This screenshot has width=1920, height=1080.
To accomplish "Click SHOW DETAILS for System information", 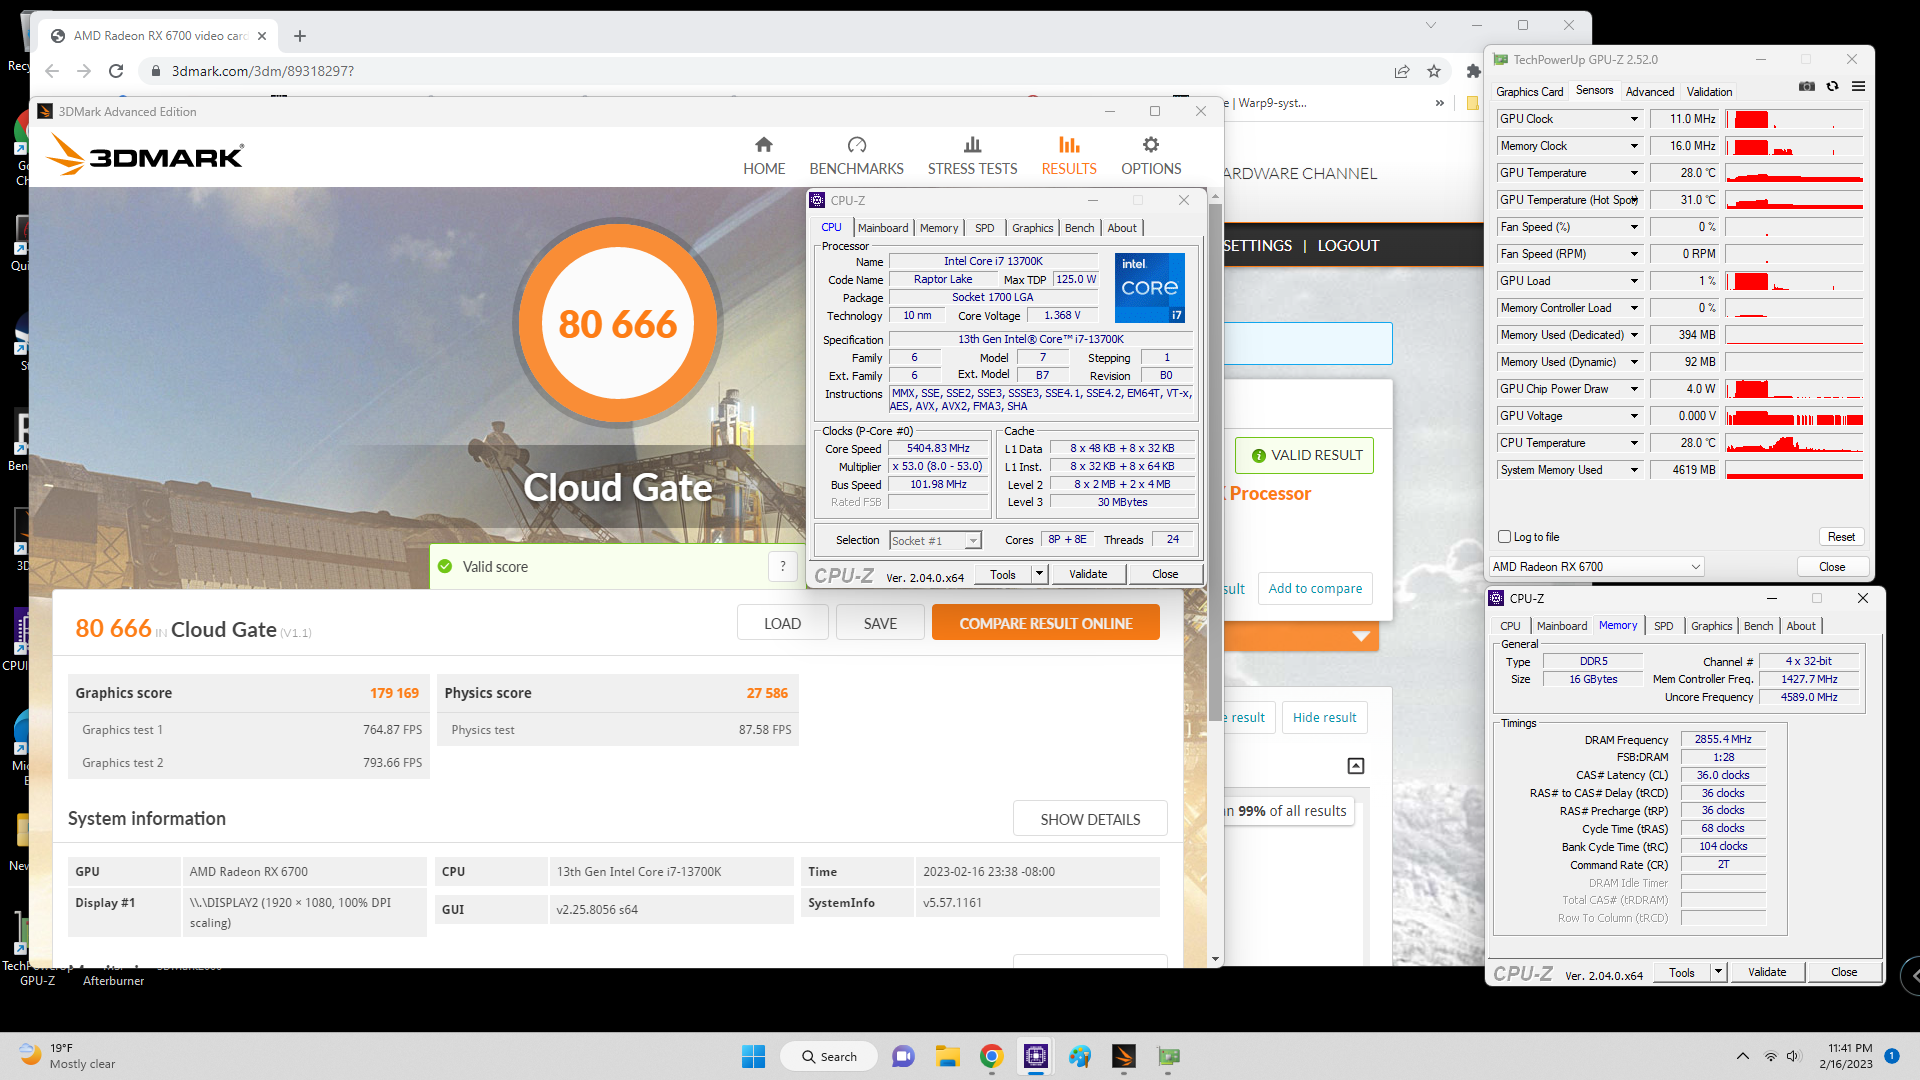I will point(1090,819).
